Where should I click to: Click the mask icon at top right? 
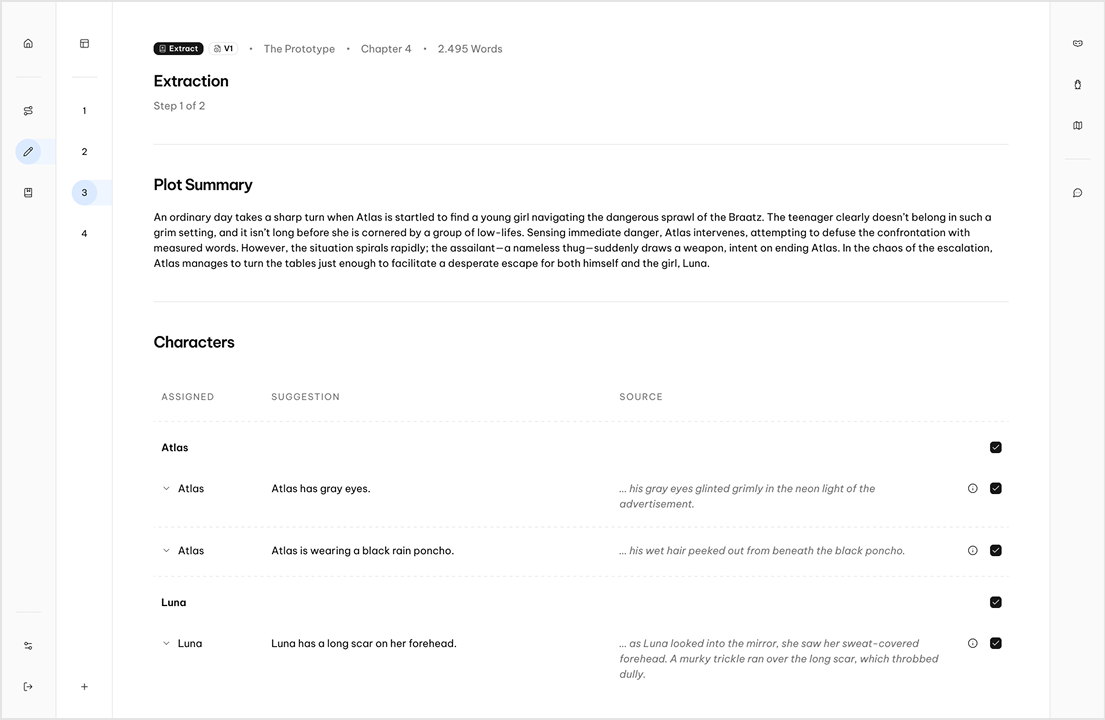pos(1078,44)
